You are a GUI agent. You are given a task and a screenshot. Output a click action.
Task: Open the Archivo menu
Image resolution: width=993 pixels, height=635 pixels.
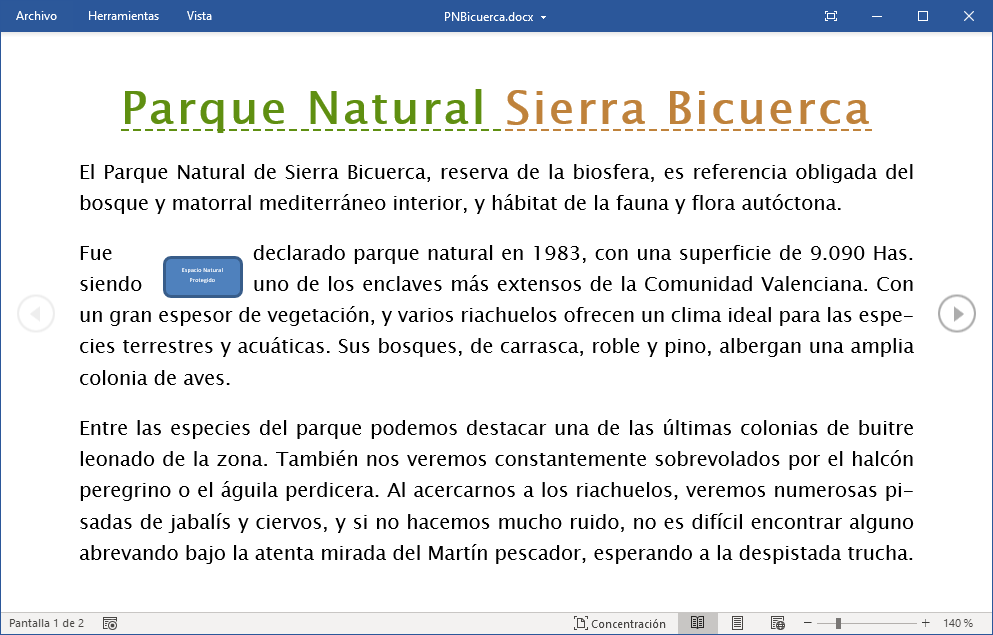click(36, 16)
